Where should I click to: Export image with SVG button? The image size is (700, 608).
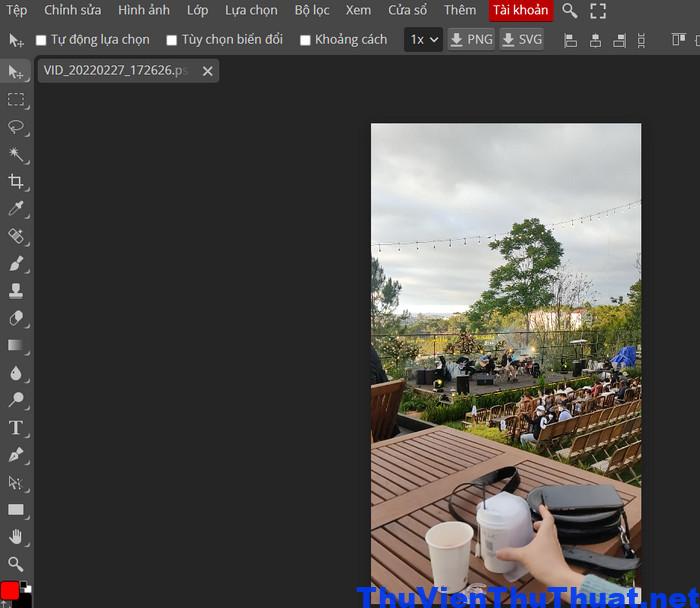[521, 40]
